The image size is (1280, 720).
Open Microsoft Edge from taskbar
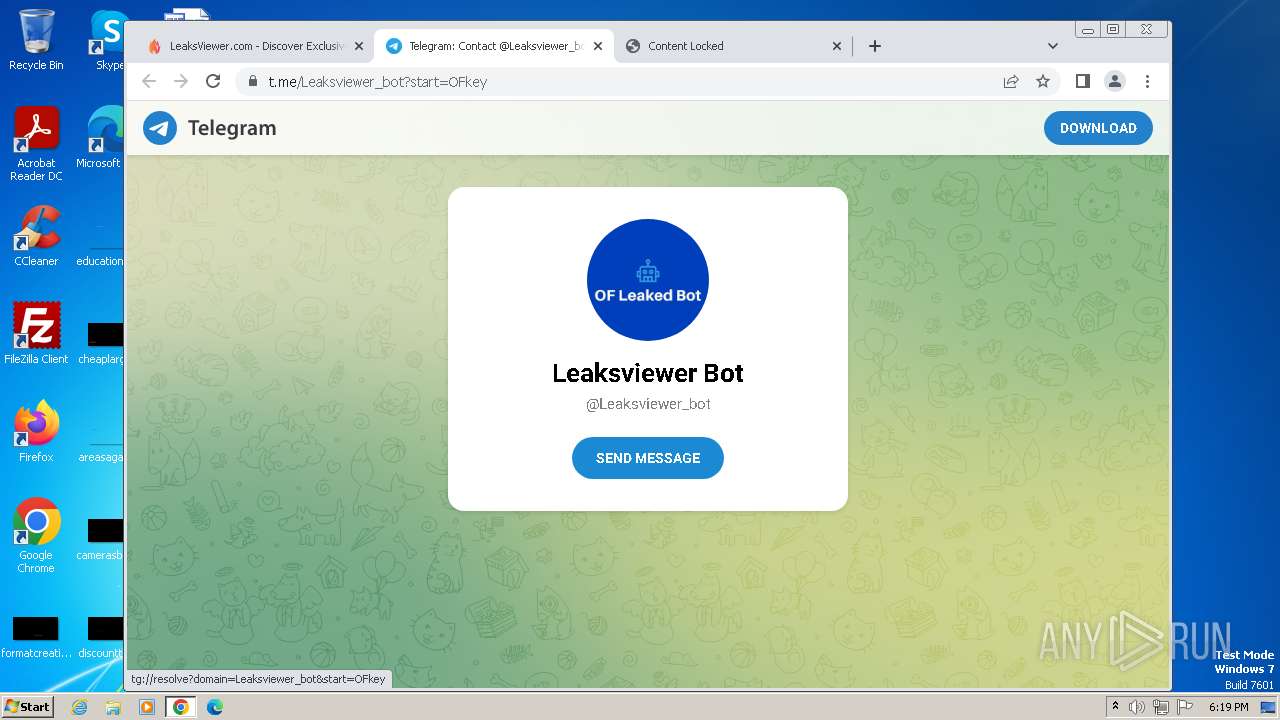pos(215,707)
